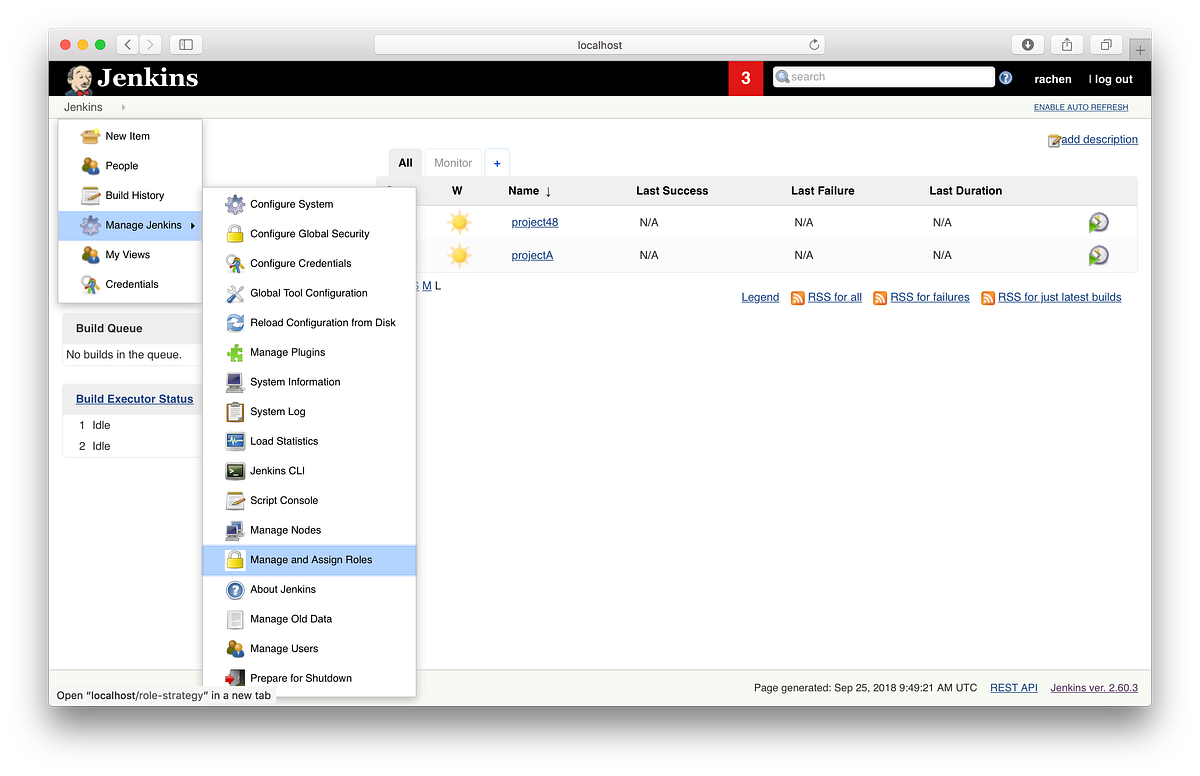Open the Manage Jenkins submenu arrow

(x=190, y=225)
